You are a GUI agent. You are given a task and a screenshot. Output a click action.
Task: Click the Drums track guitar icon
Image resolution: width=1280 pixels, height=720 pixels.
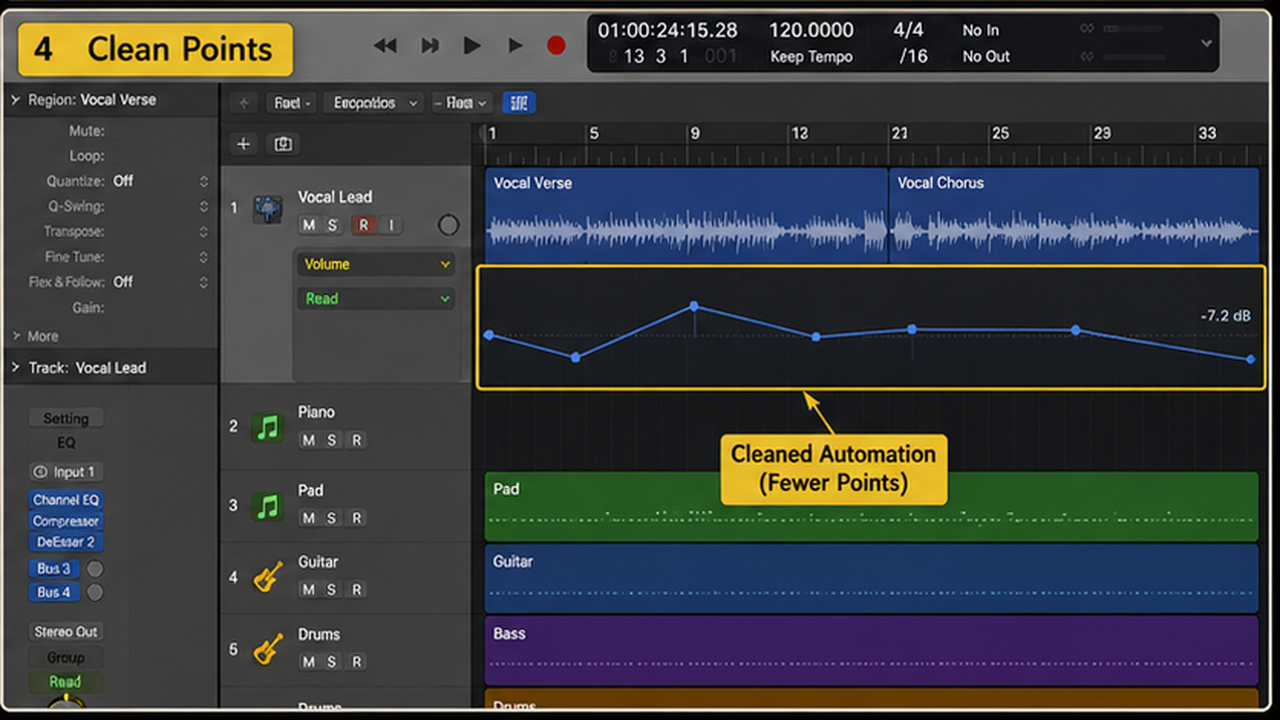click(267, 649)
